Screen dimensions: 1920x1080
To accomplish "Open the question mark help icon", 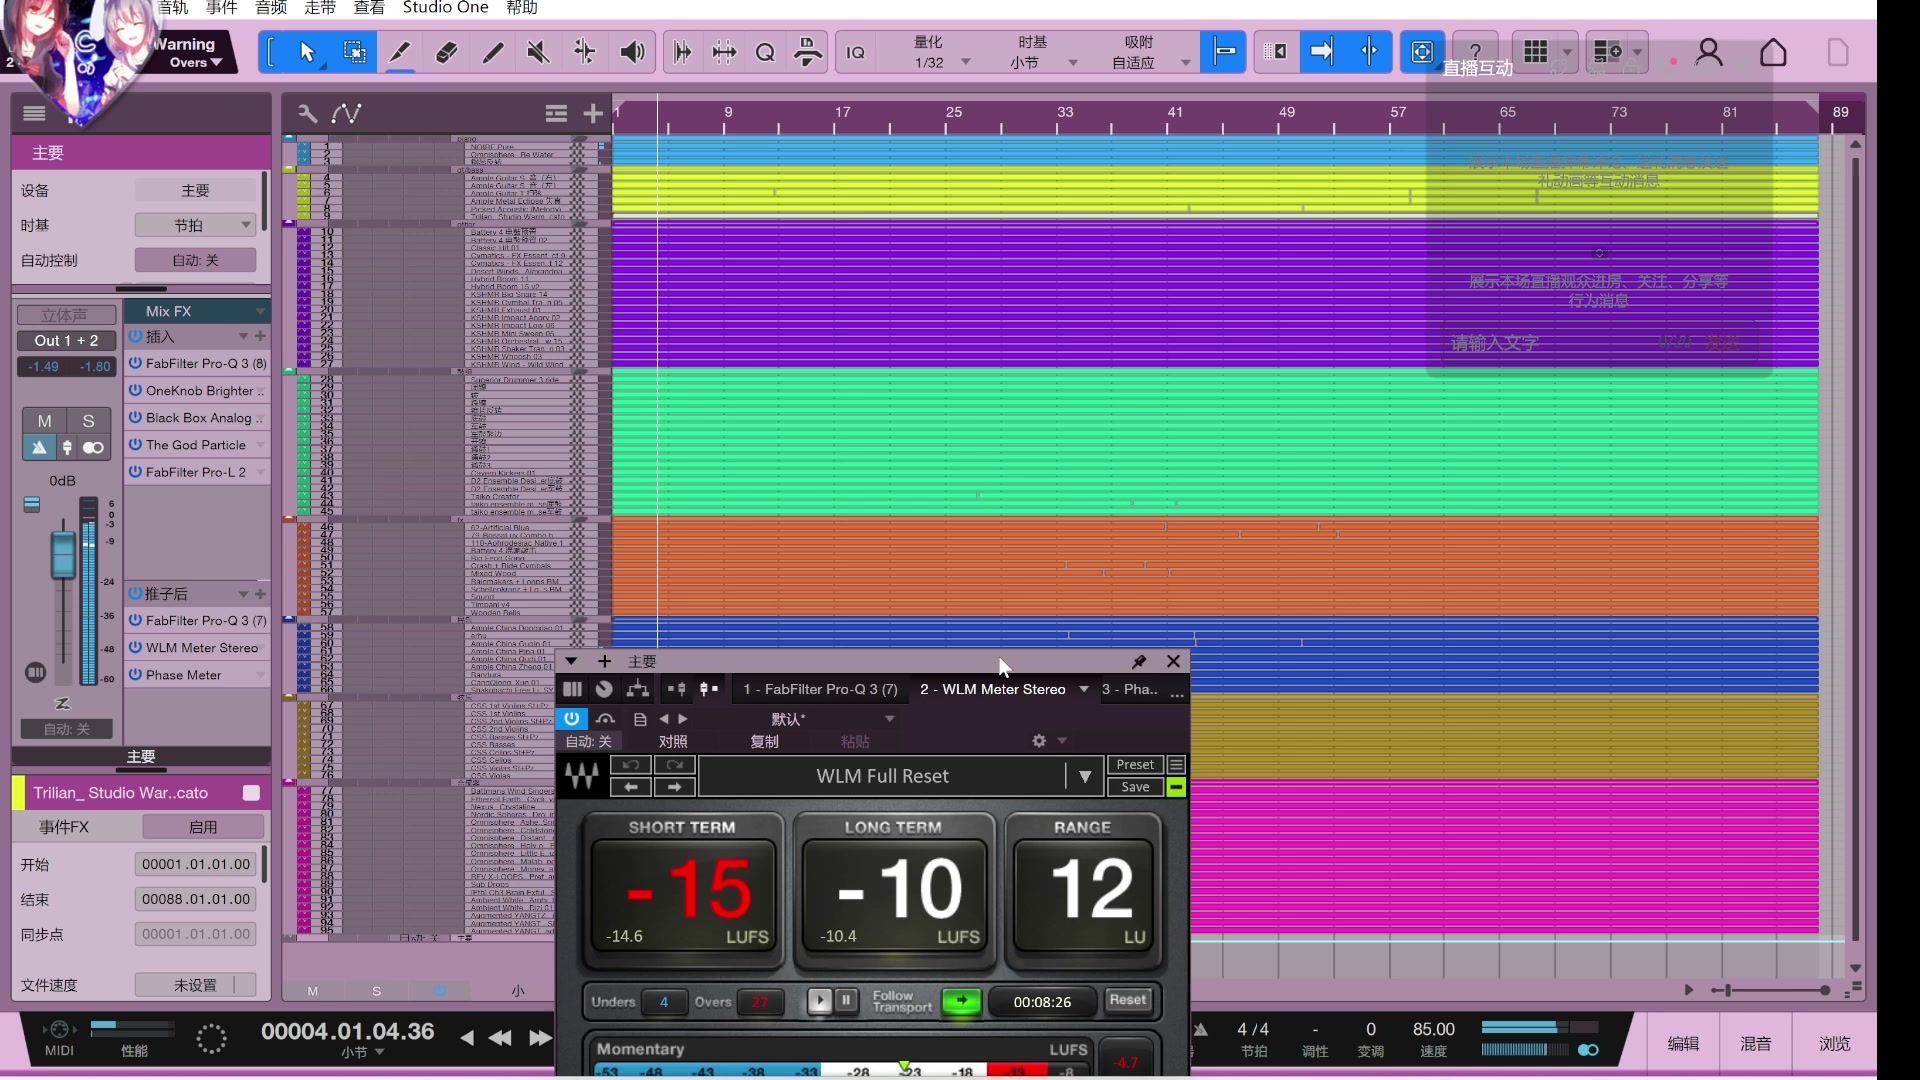I will click(x=1474, y=52).
